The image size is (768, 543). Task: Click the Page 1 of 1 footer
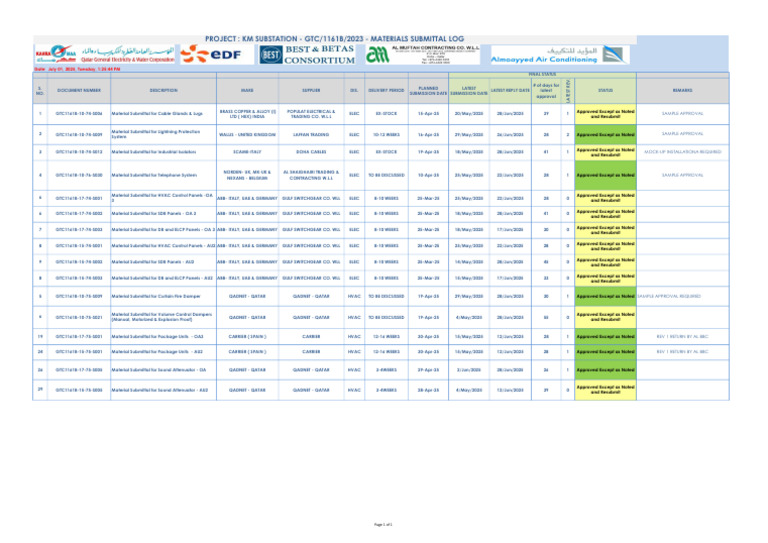(x=383, y=524)
